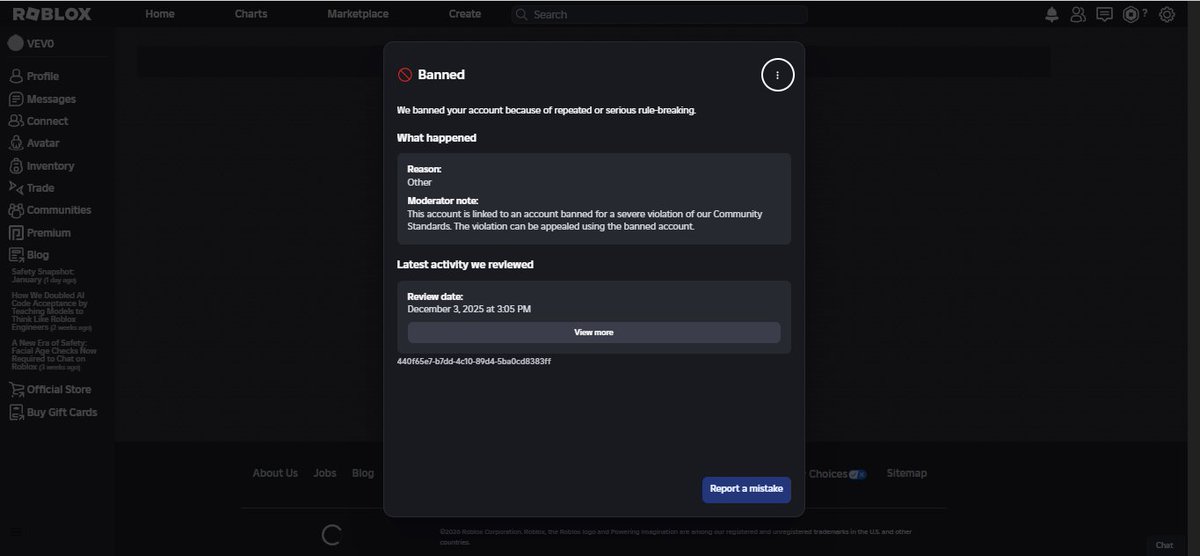Click the VEVO avatar icon in the sidebar
The image size is (1200, 556).
click(x=15, y=43)
